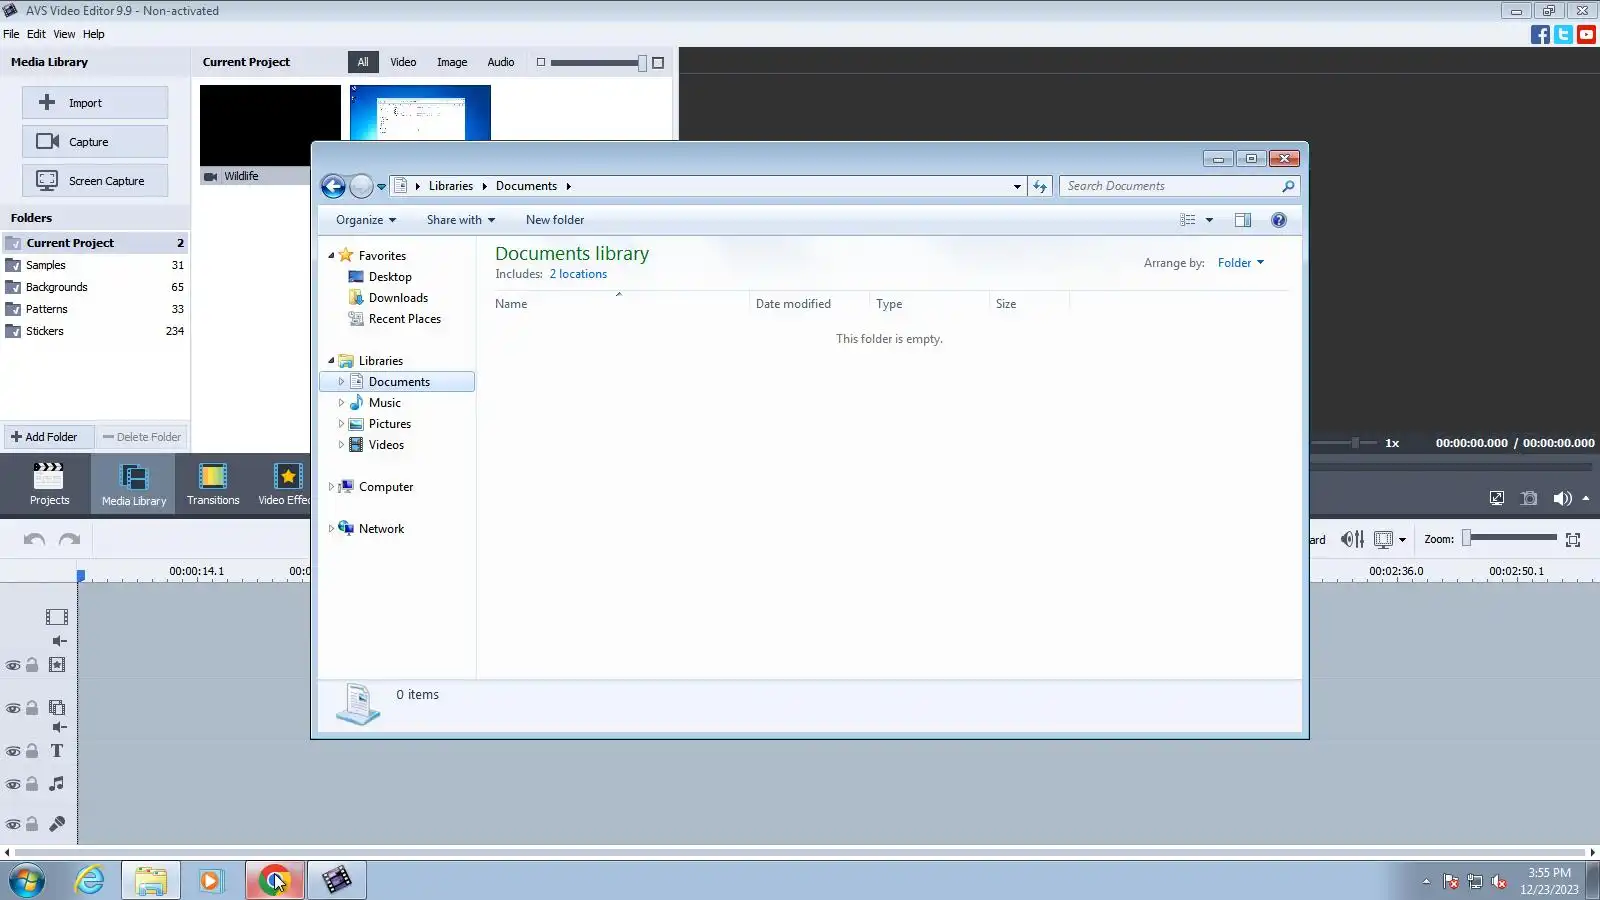Open the audio mixer in timeline toolbar

point(1352,540)
